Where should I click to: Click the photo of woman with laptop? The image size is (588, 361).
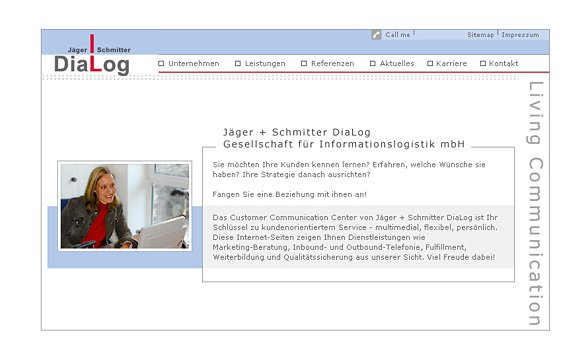tap(125, 206)
